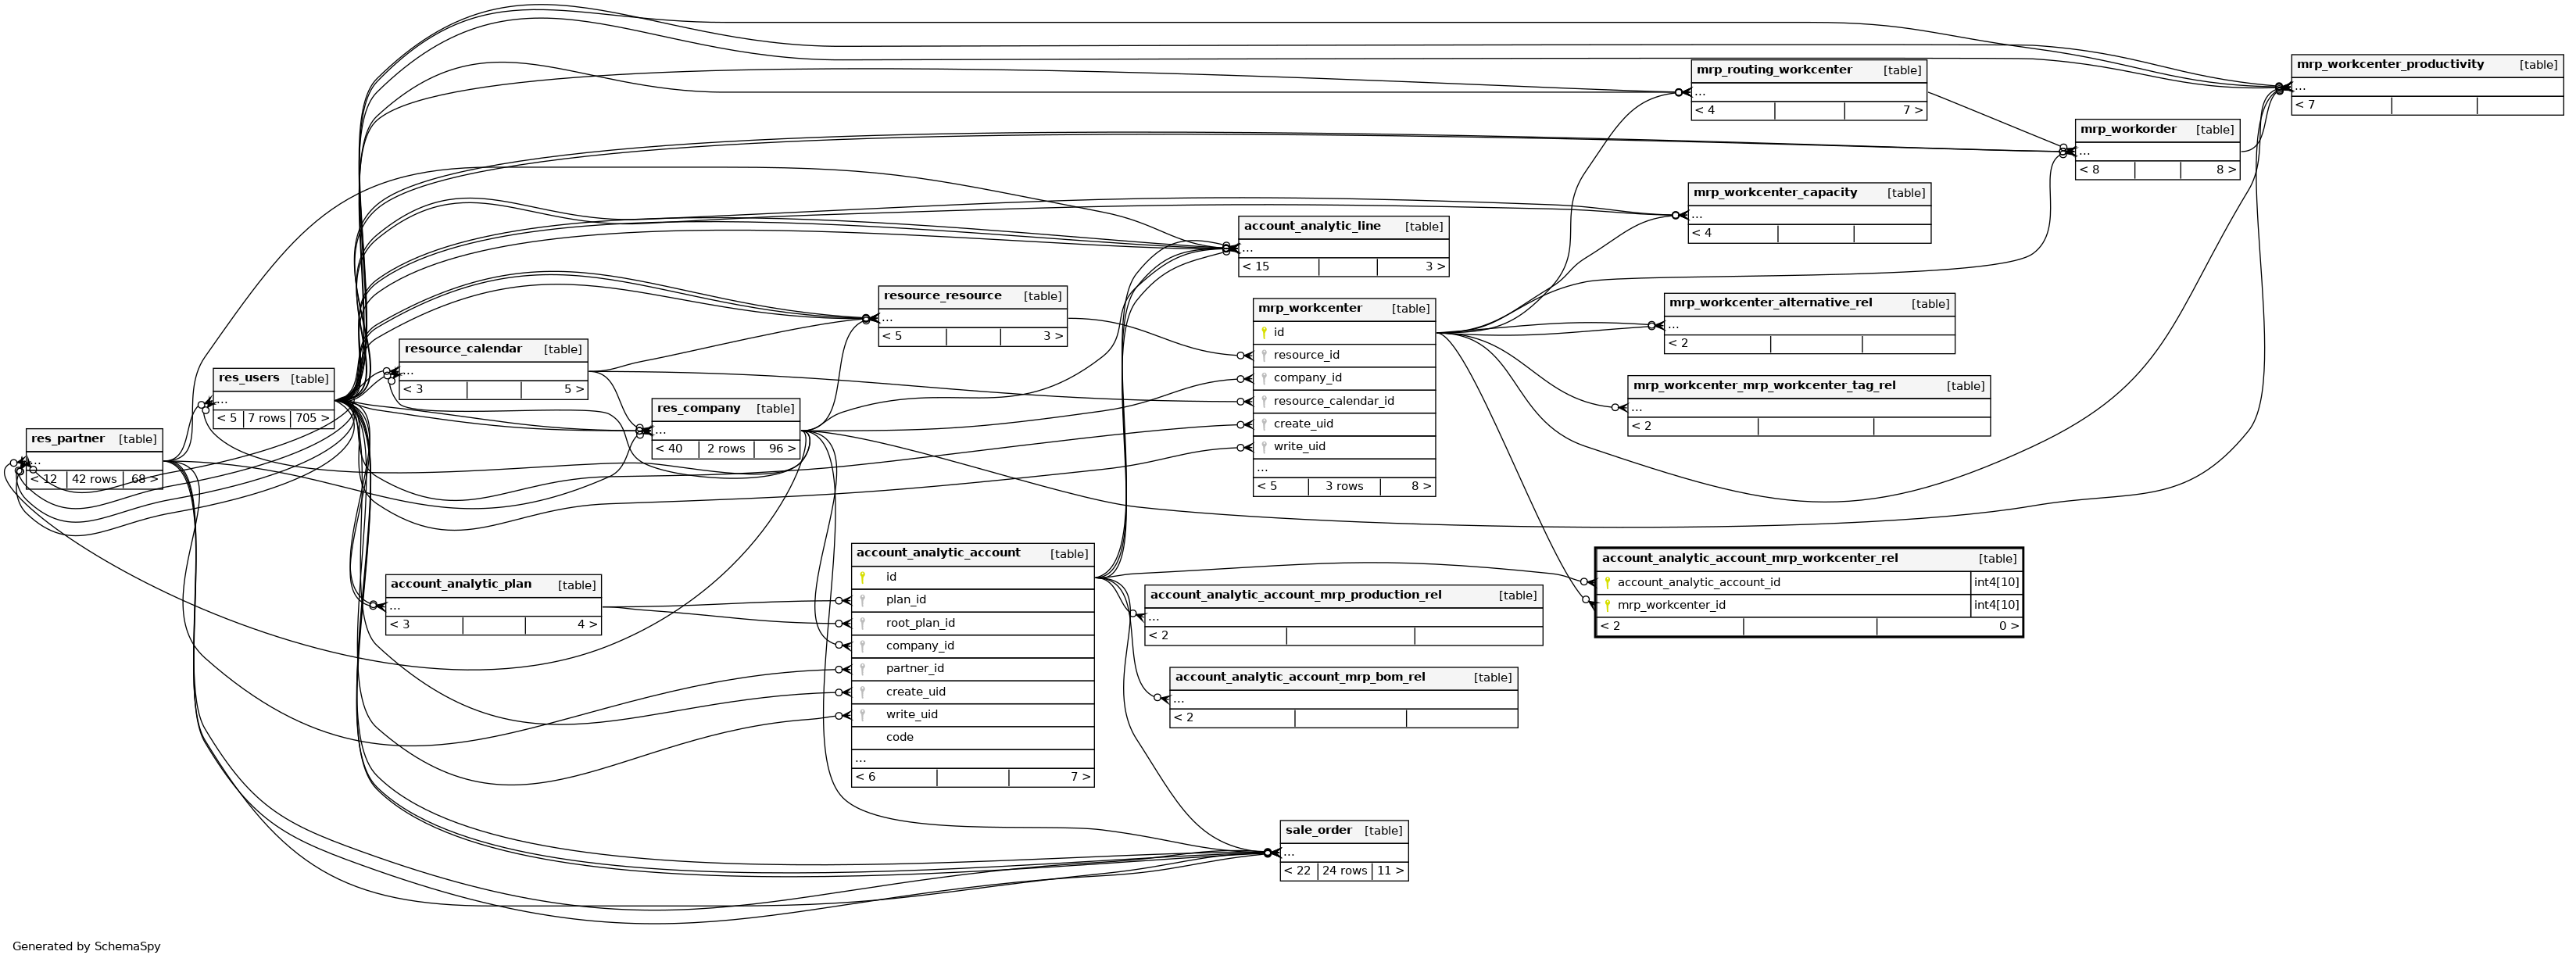Open the res_partner table title
Image resolution: width=2576 pixels, height=962 pixels.
click(x=68, y=439)
